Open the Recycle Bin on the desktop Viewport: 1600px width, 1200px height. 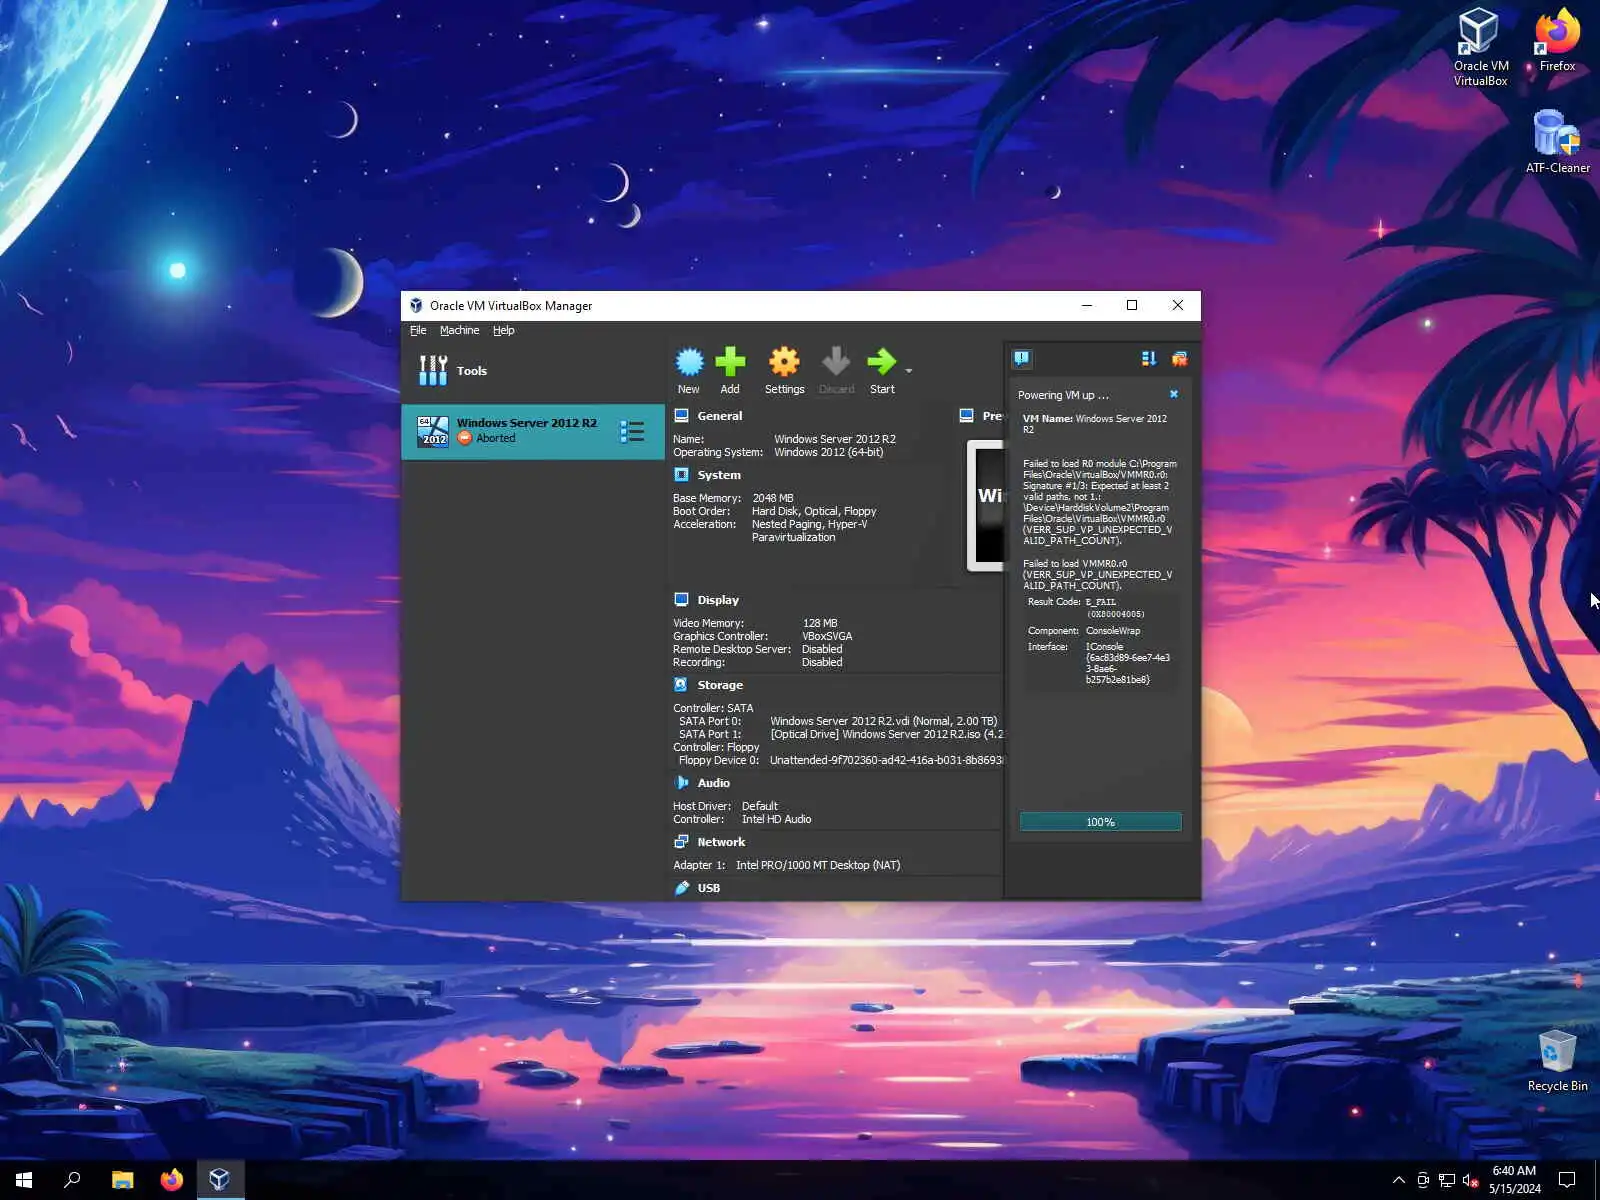(x=1557, y=1060)
